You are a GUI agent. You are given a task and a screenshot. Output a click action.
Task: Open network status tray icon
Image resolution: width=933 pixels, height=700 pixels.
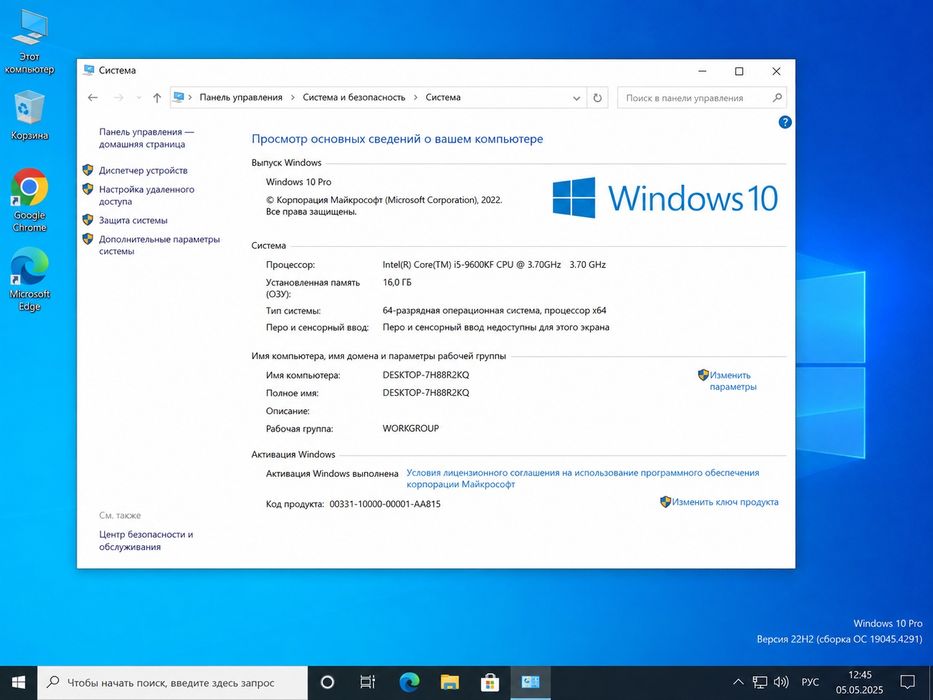point(759,682)
